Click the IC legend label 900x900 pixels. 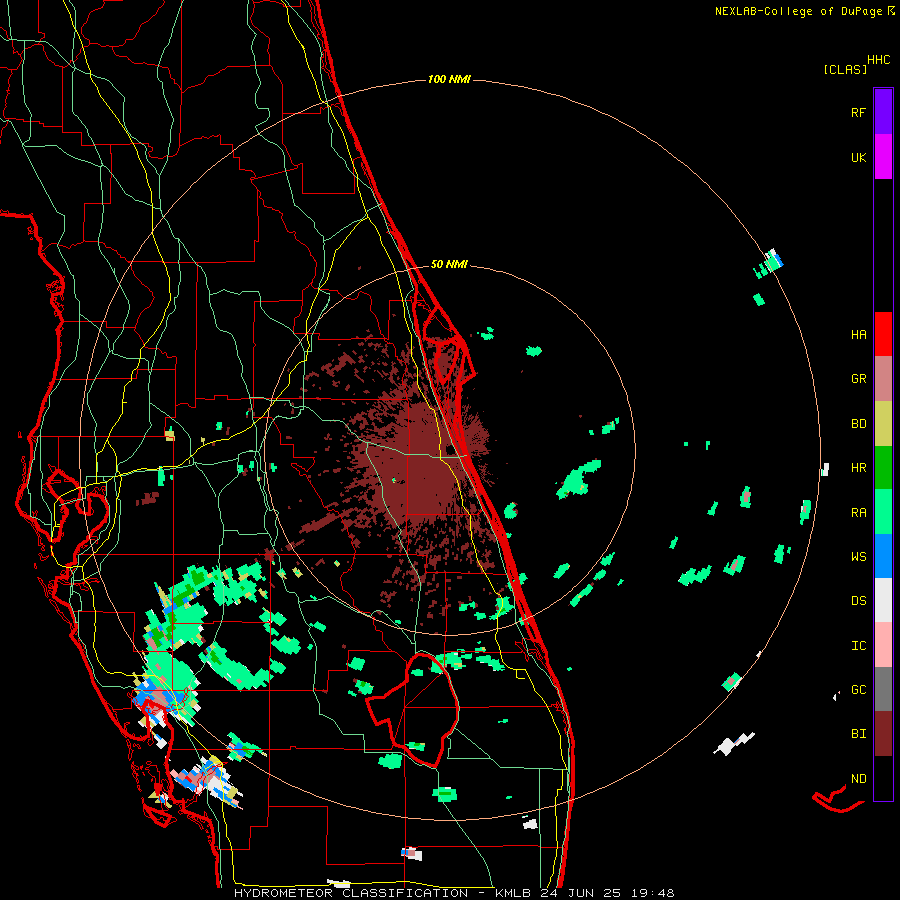click(858, 646)
